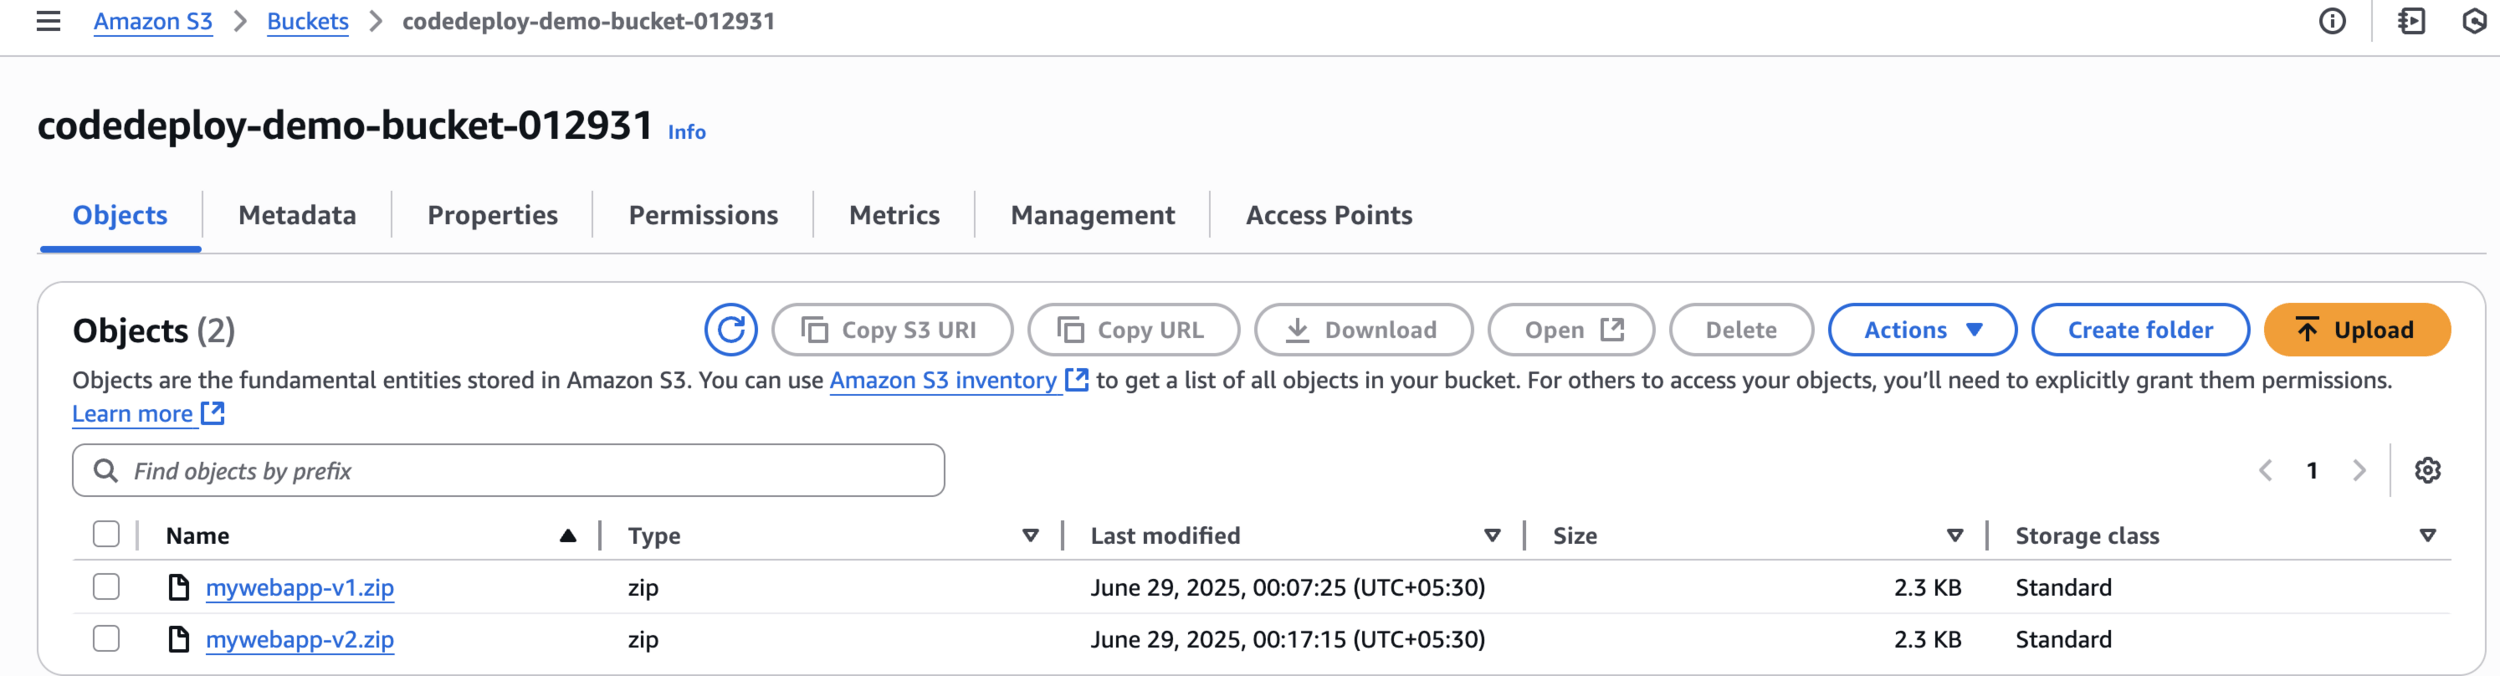Sort by Name column arrow
The width and height of the screenshot is (2500, 676).
click(x=568, y=536)
